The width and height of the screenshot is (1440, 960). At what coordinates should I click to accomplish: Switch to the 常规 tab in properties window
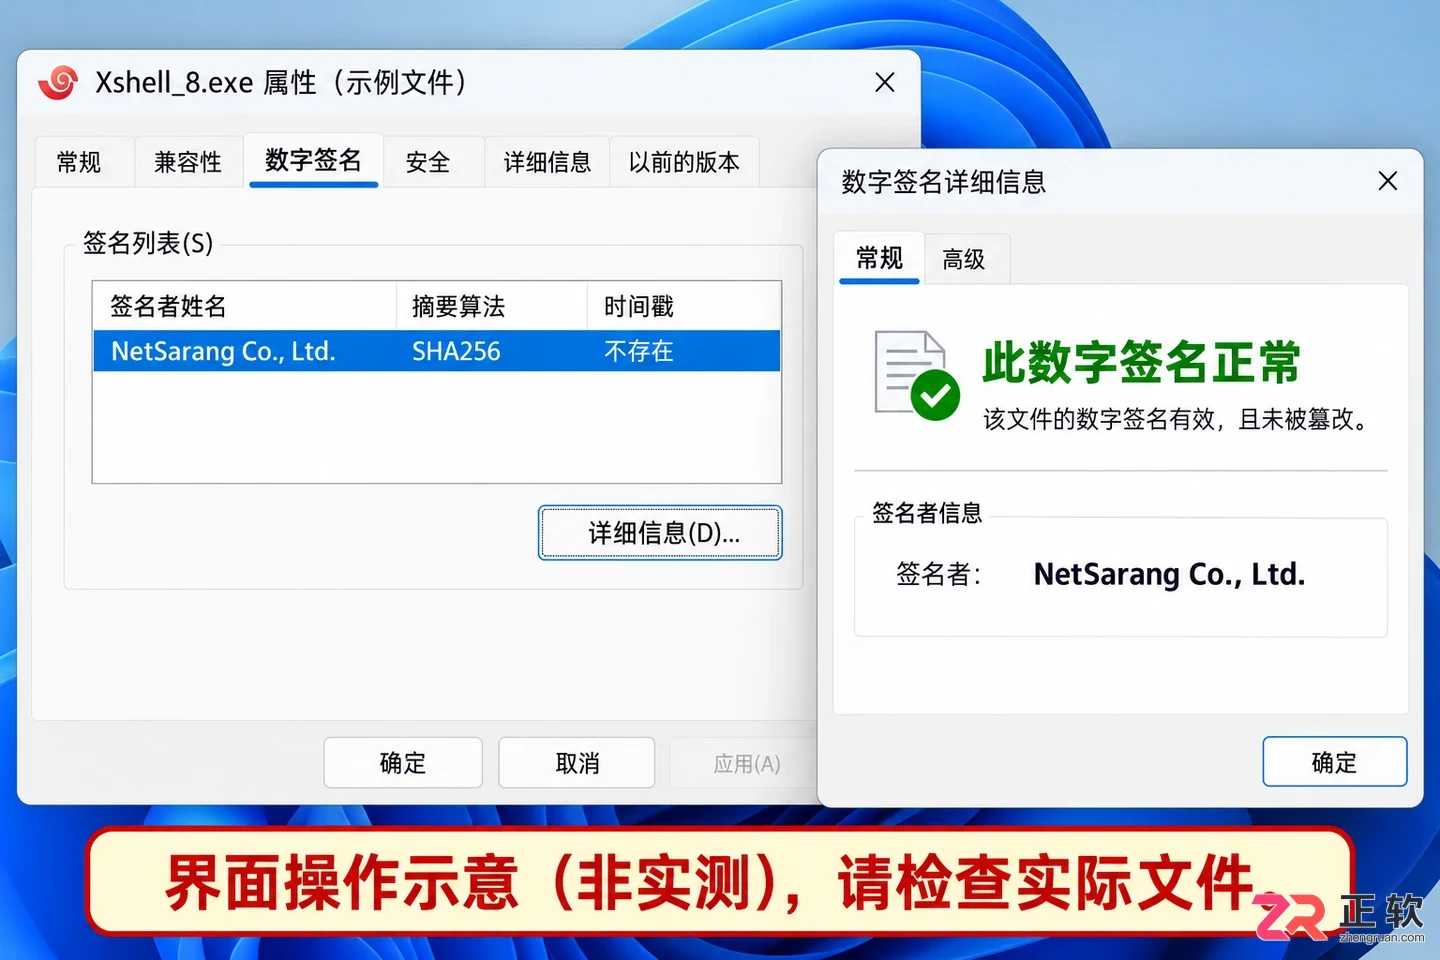[x=79, y=162]
